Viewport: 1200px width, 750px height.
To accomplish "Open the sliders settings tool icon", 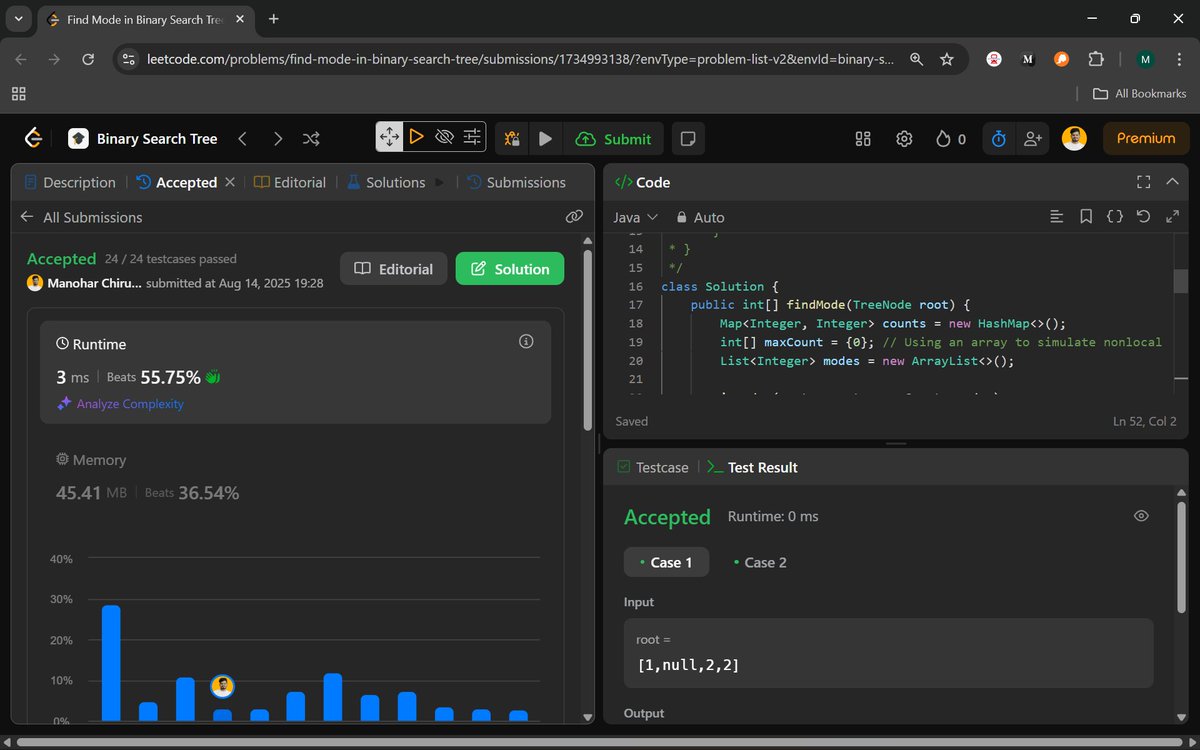I will pyautogui.click(x=472, y=137).
